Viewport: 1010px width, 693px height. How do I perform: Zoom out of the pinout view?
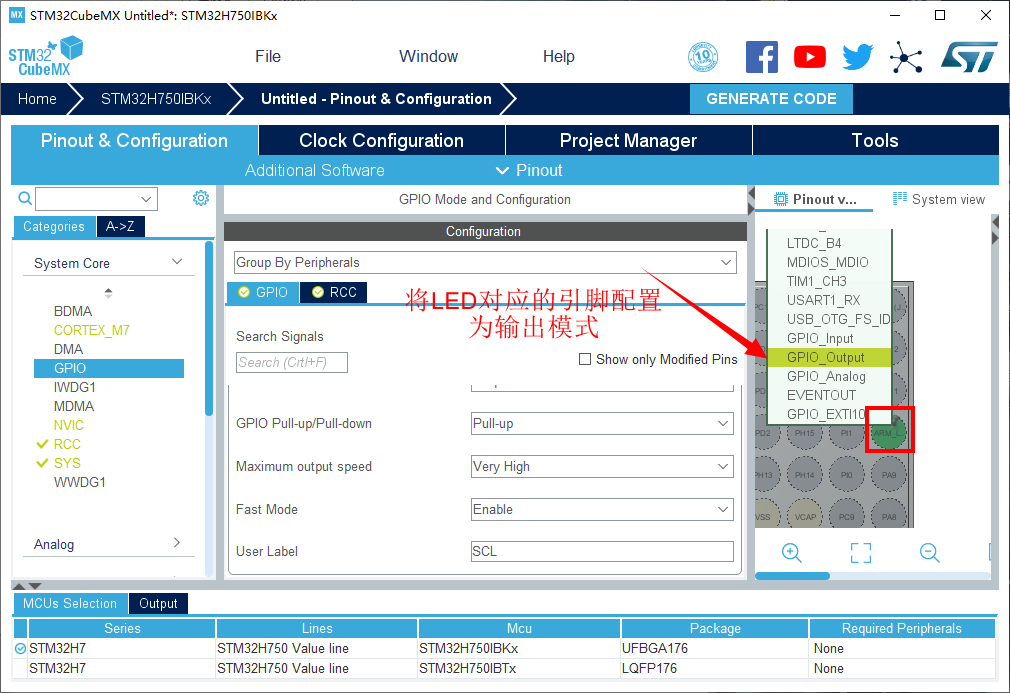point(929,553)
